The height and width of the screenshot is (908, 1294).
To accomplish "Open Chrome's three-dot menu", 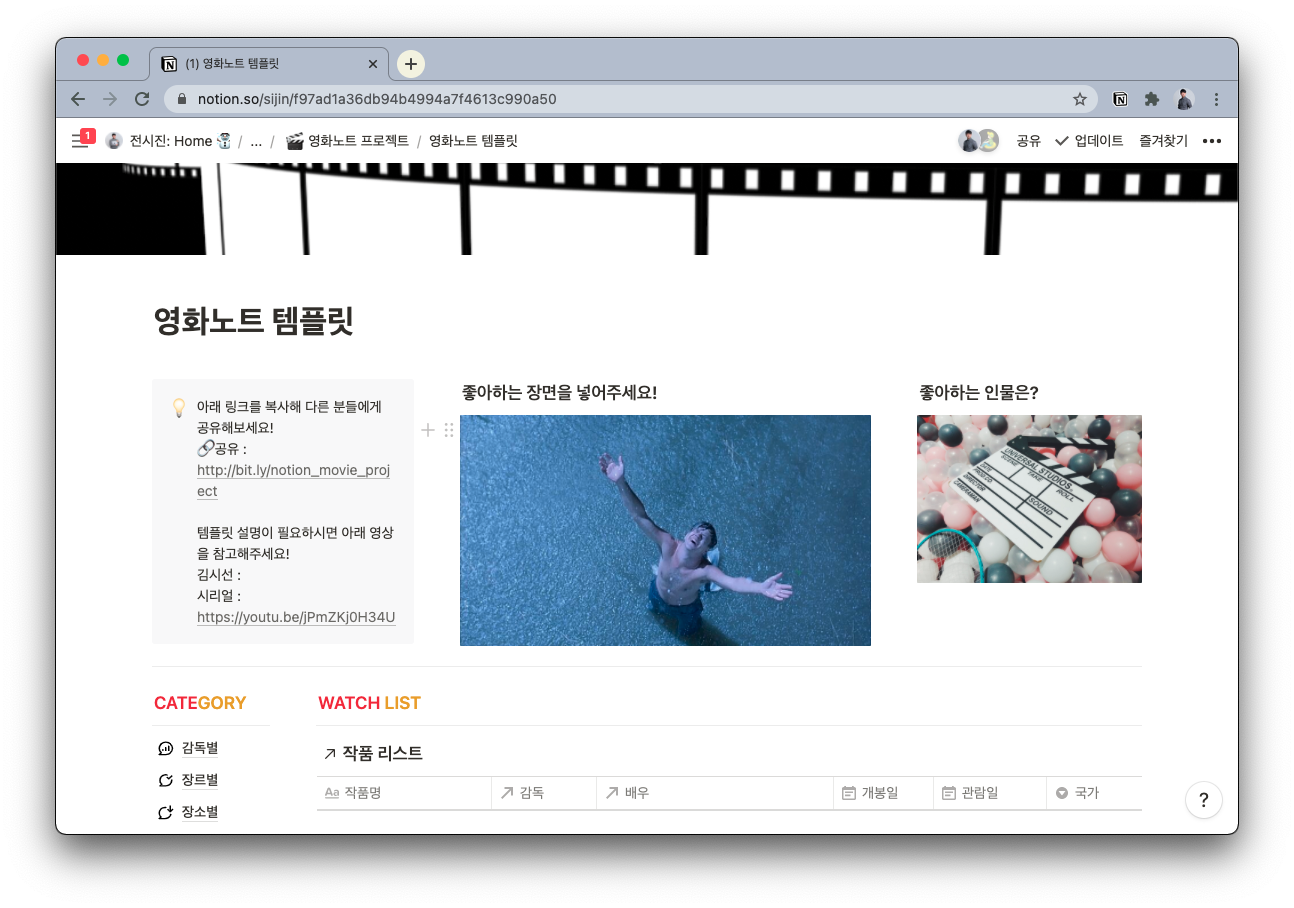I will coord(1216,99).
